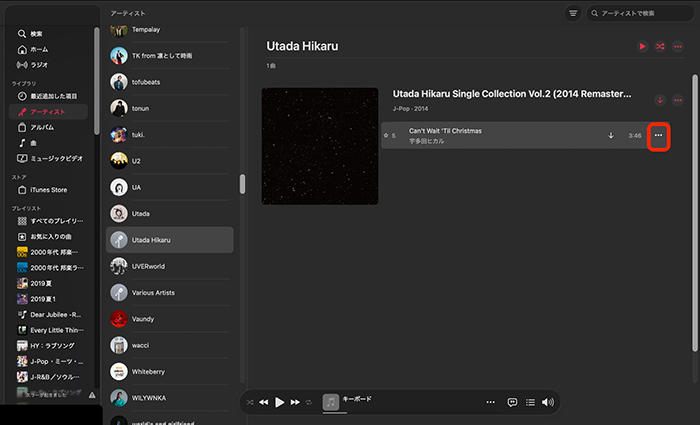Click the artist list scrollbar thumb

coord(242,184)
